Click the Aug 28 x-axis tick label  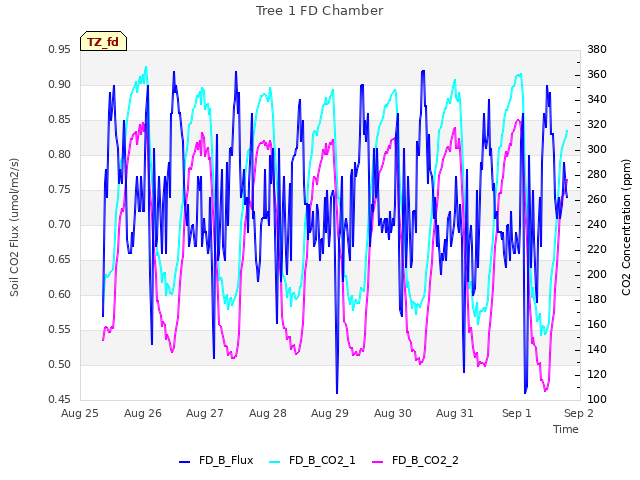[268, 413]
